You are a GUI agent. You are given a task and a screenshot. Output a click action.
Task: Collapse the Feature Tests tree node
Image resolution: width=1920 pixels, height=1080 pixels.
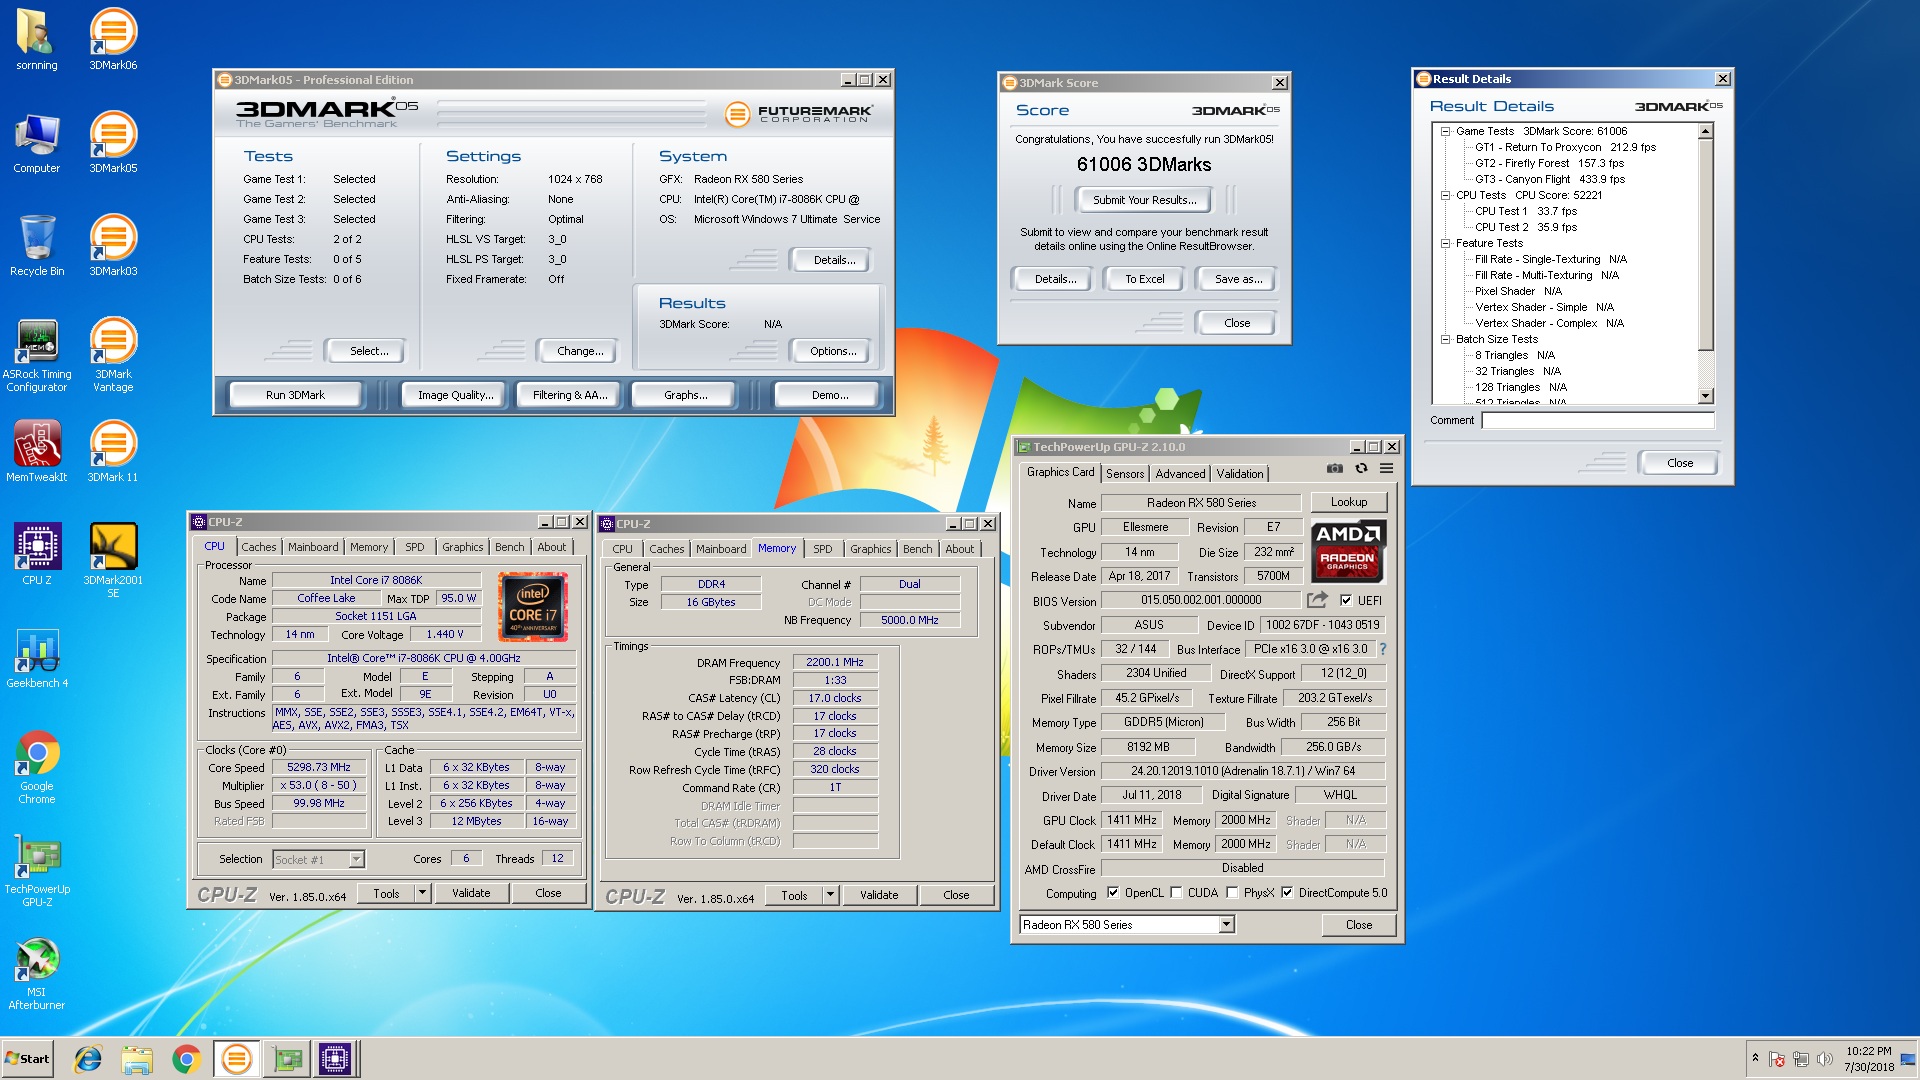click(1445, 243)
